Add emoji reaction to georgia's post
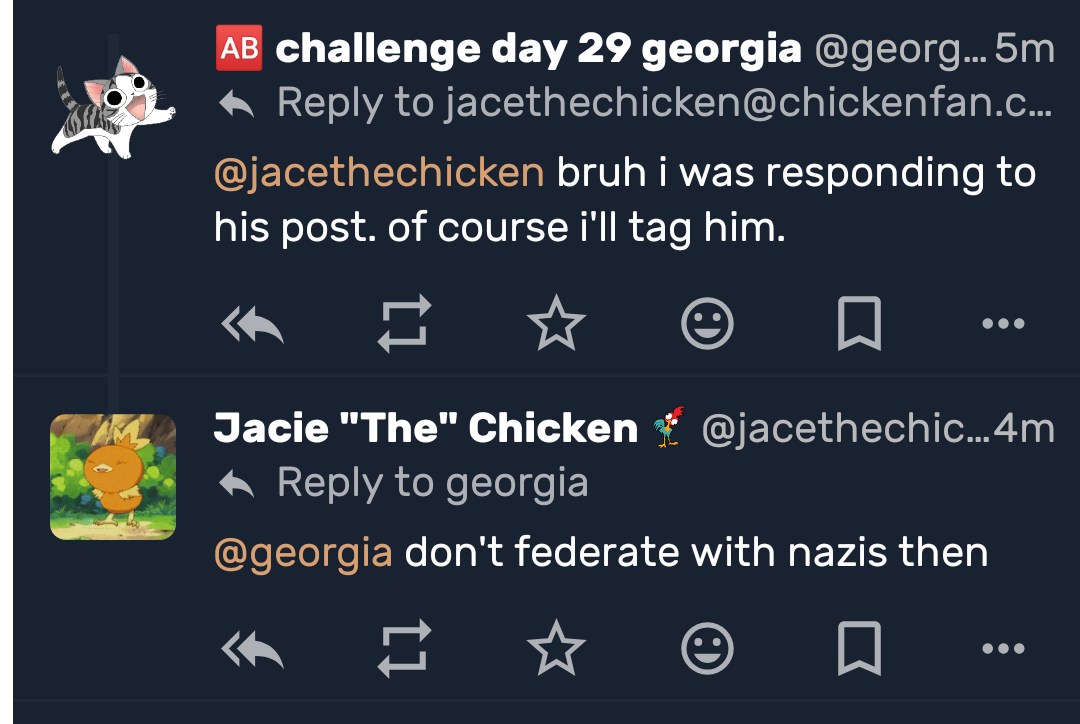1080x724 pixels. click(x=707, y=323)
